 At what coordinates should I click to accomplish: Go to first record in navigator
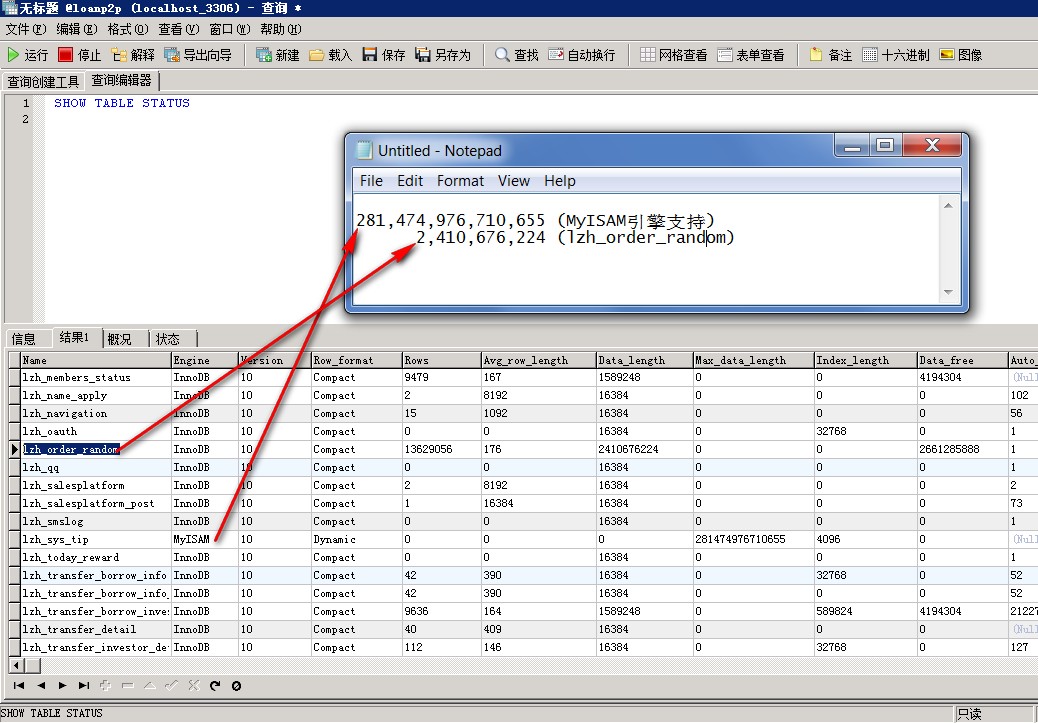(19, 685)
